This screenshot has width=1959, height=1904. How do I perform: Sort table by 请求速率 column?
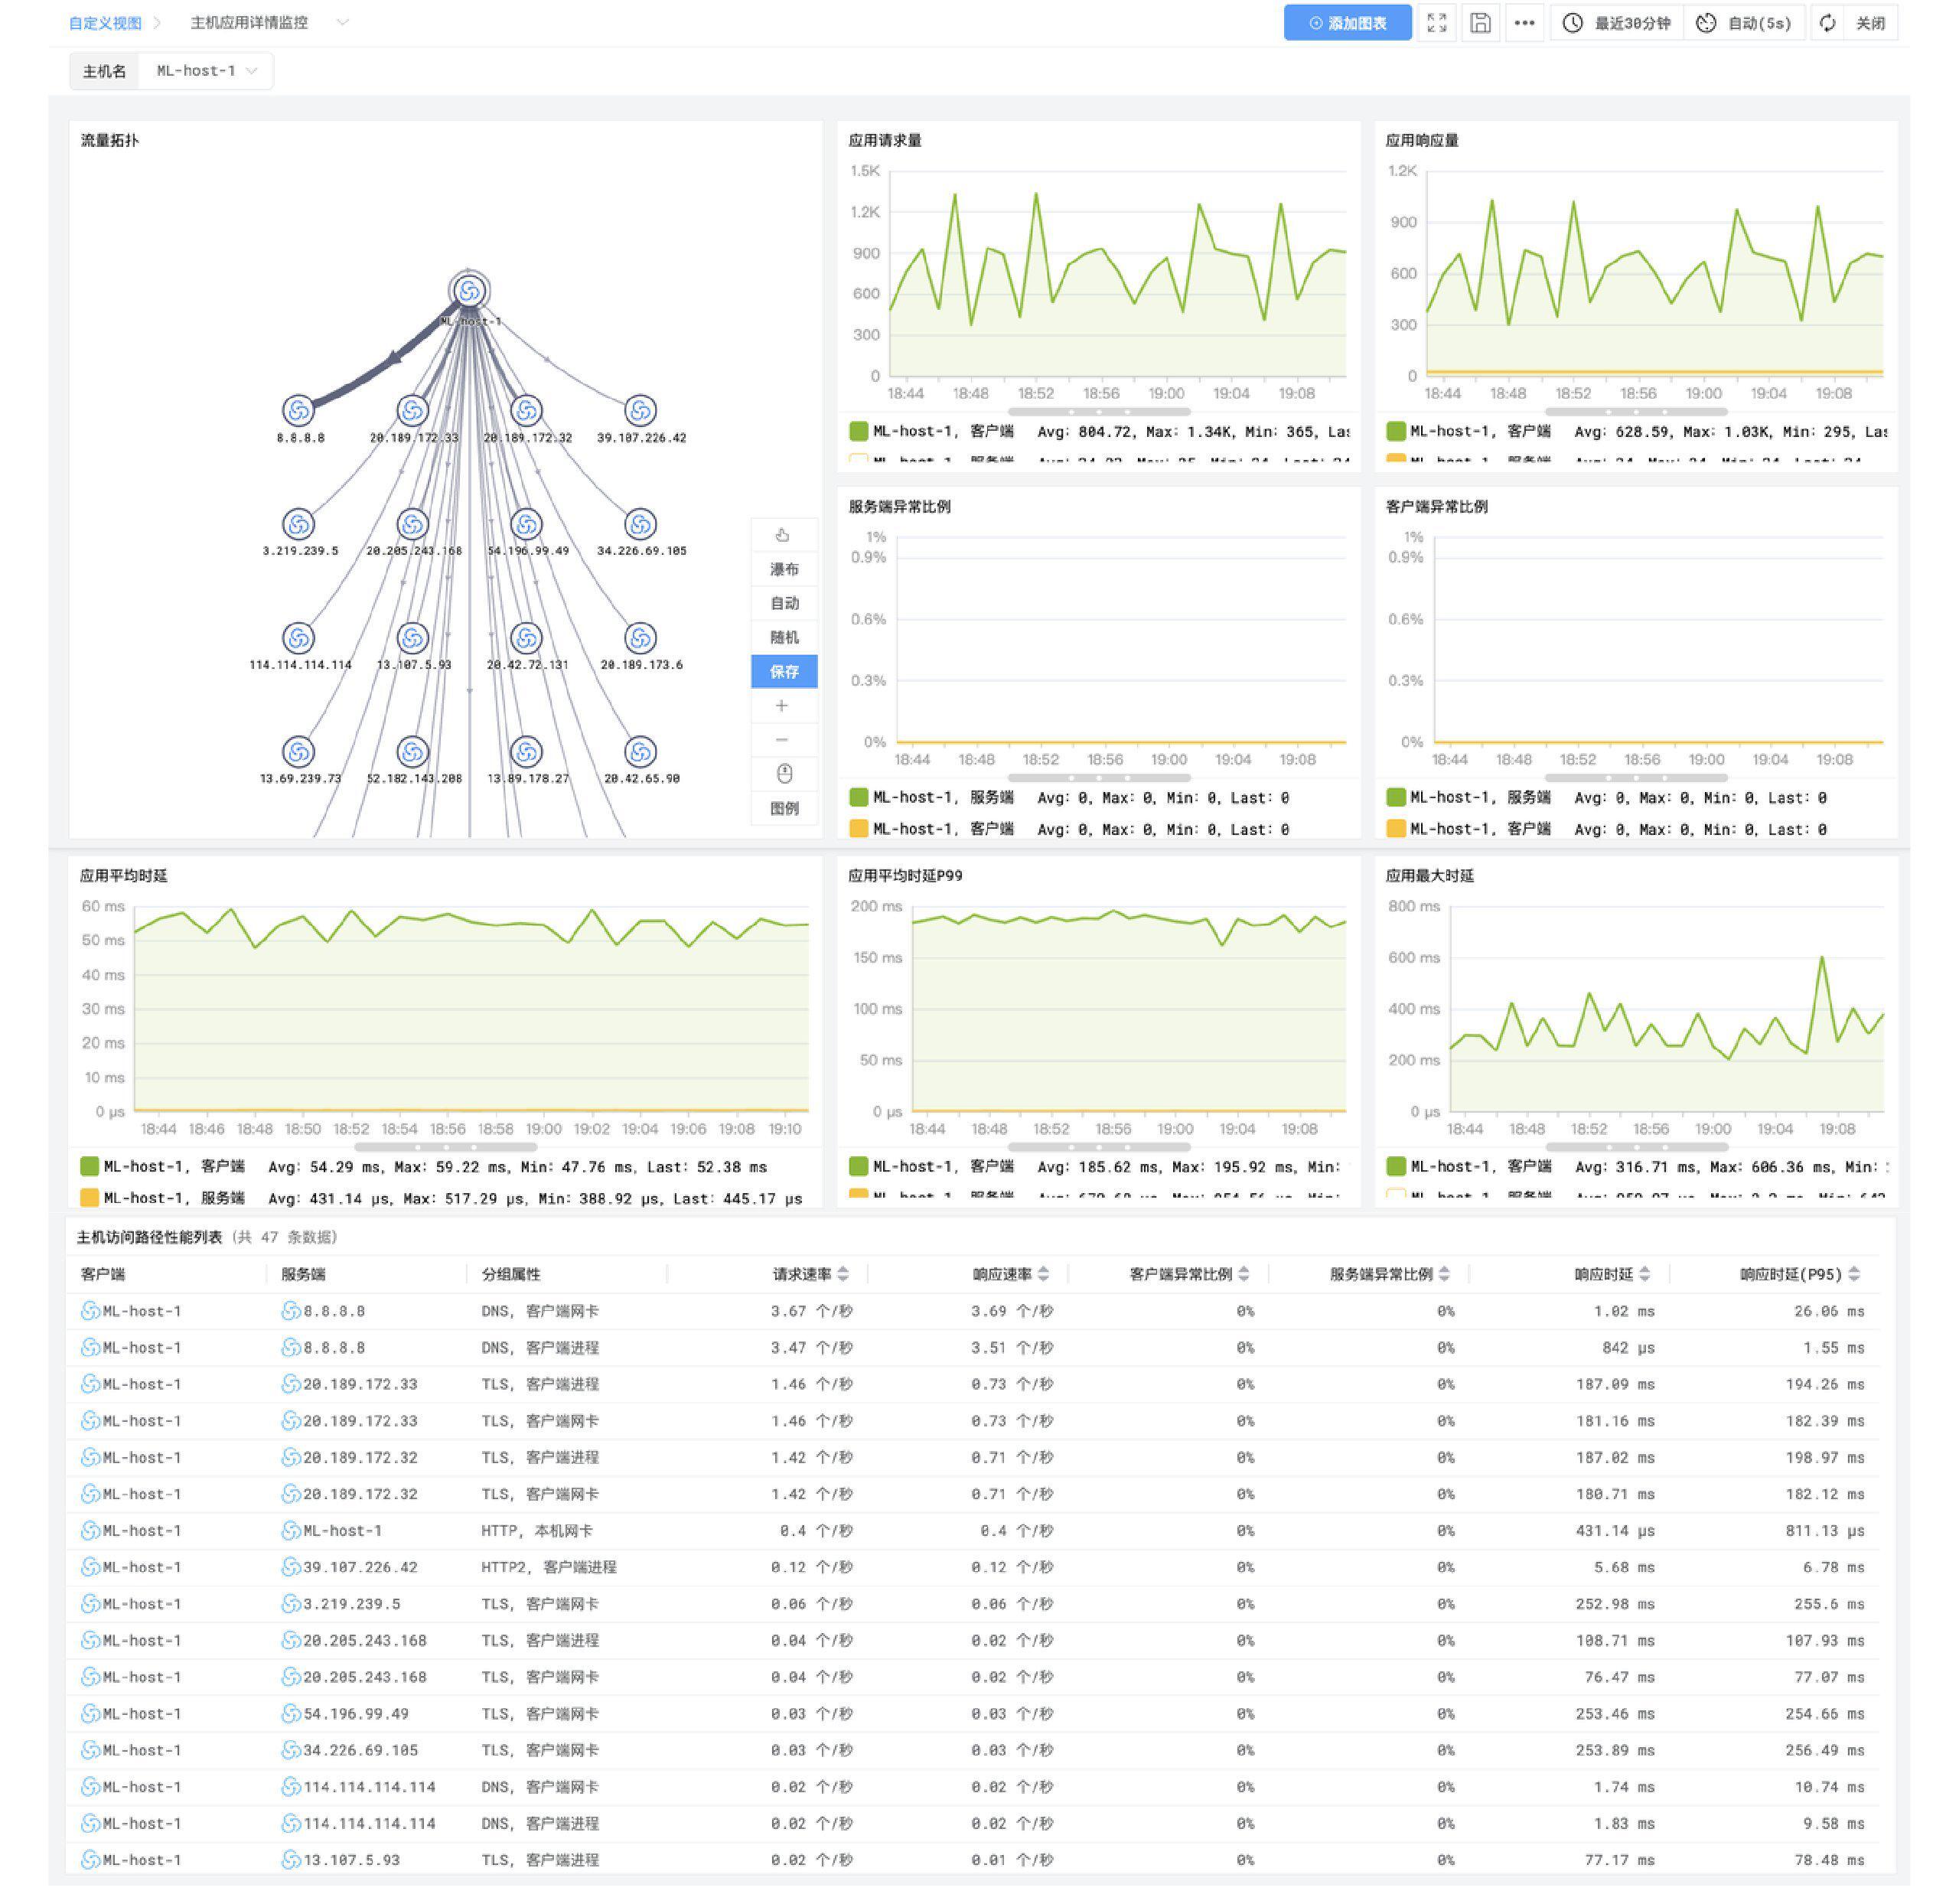[843, 1273]
